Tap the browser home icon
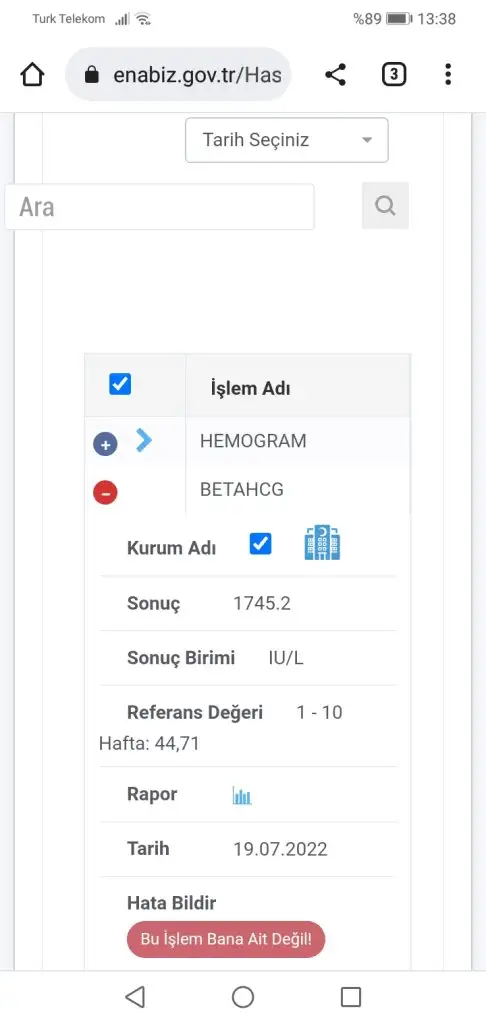 point(33,75)
